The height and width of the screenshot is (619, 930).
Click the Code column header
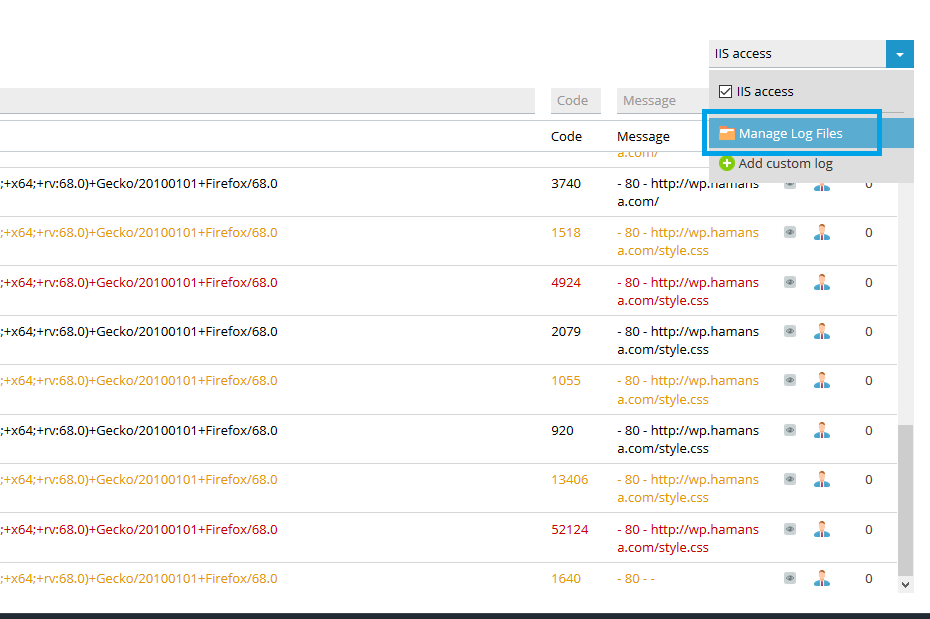point(566,137)
